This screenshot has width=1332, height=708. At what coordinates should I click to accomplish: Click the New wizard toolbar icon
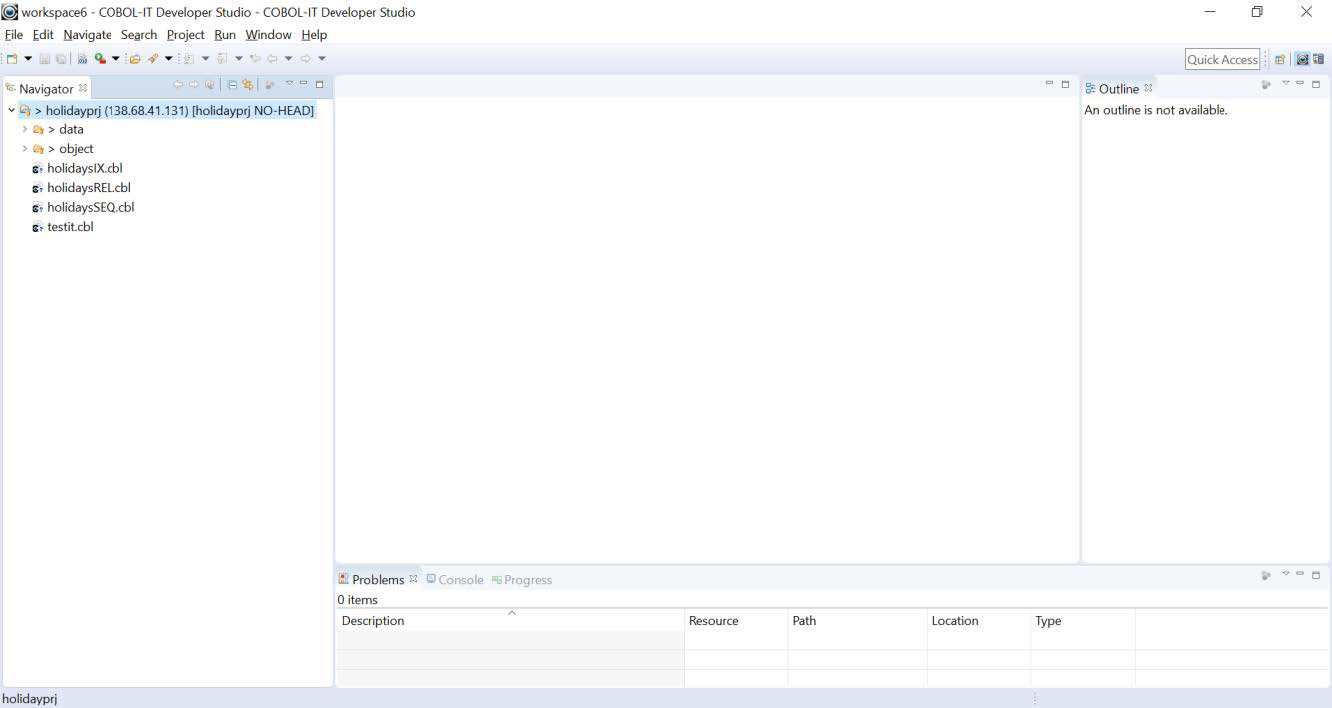point(12,59)
